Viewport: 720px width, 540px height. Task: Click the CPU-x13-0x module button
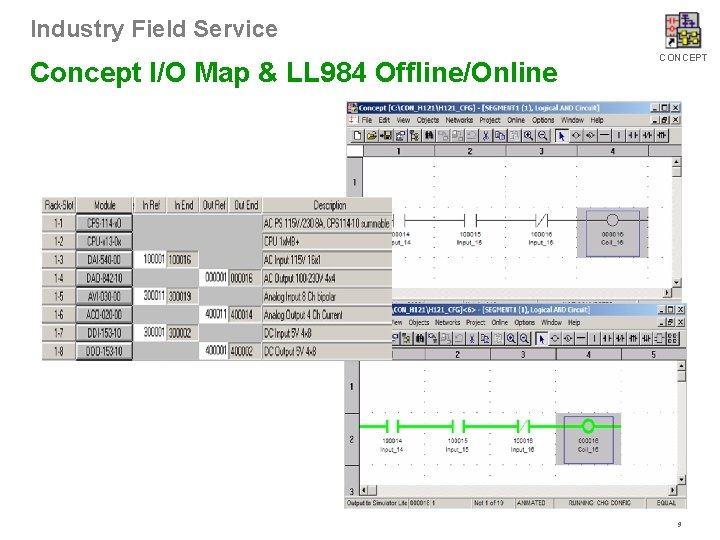pyautogui.click(x=104, y=242)
